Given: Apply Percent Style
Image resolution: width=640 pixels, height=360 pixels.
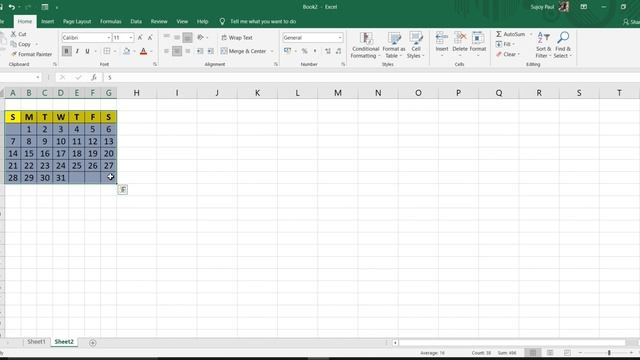Looking at the screenshot, I should tap(304, 51).
